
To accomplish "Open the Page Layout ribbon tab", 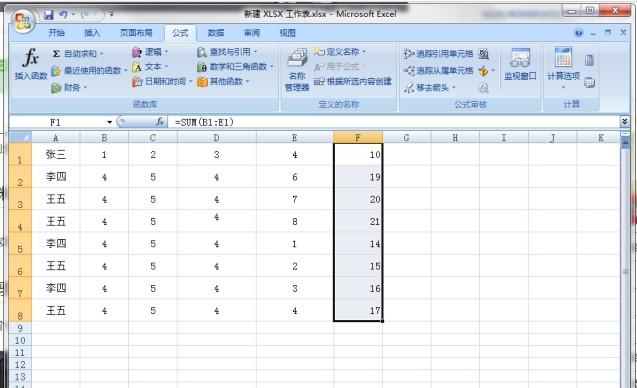I will [x=136, y=33].
